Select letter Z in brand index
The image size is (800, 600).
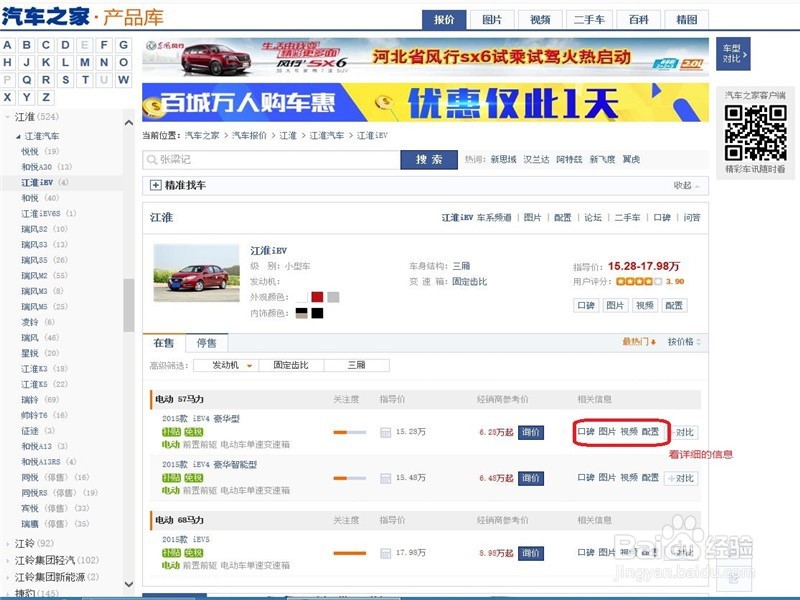[x=46, y=97]
